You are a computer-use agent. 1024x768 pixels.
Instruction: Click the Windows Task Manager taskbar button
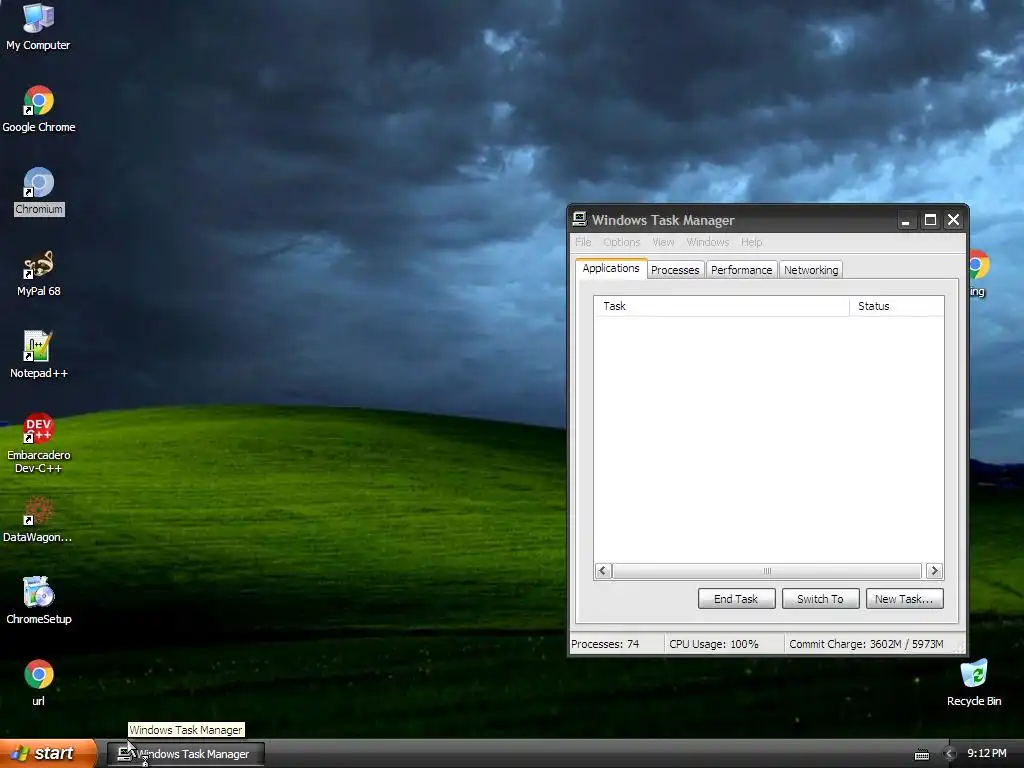[186, 754]
